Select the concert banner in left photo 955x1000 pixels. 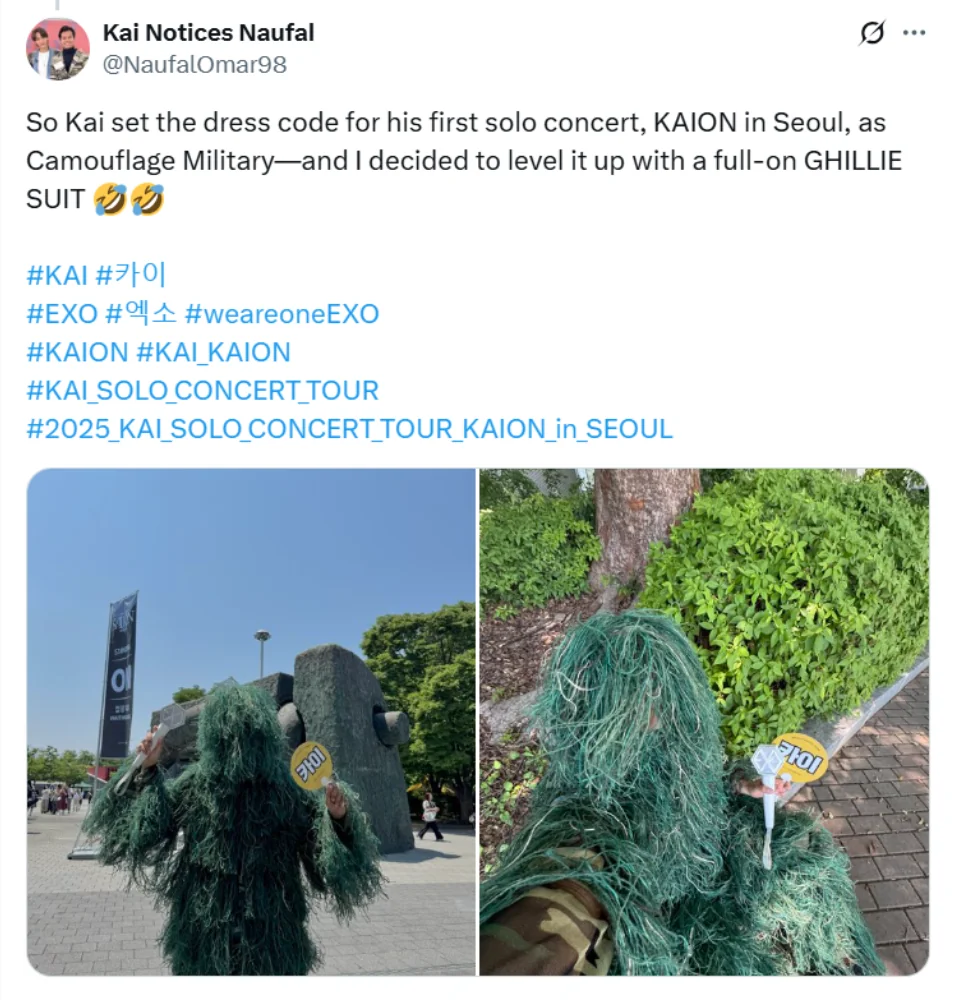[119, 673]
